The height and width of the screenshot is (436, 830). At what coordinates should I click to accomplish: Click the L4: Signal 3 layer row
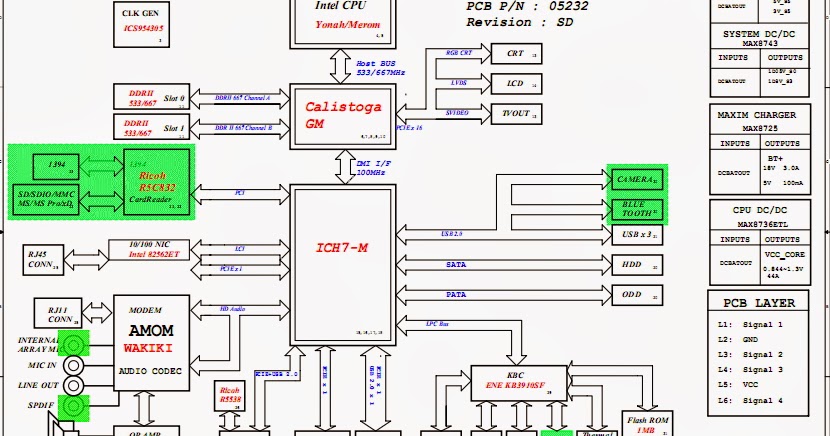pos(750,369)
